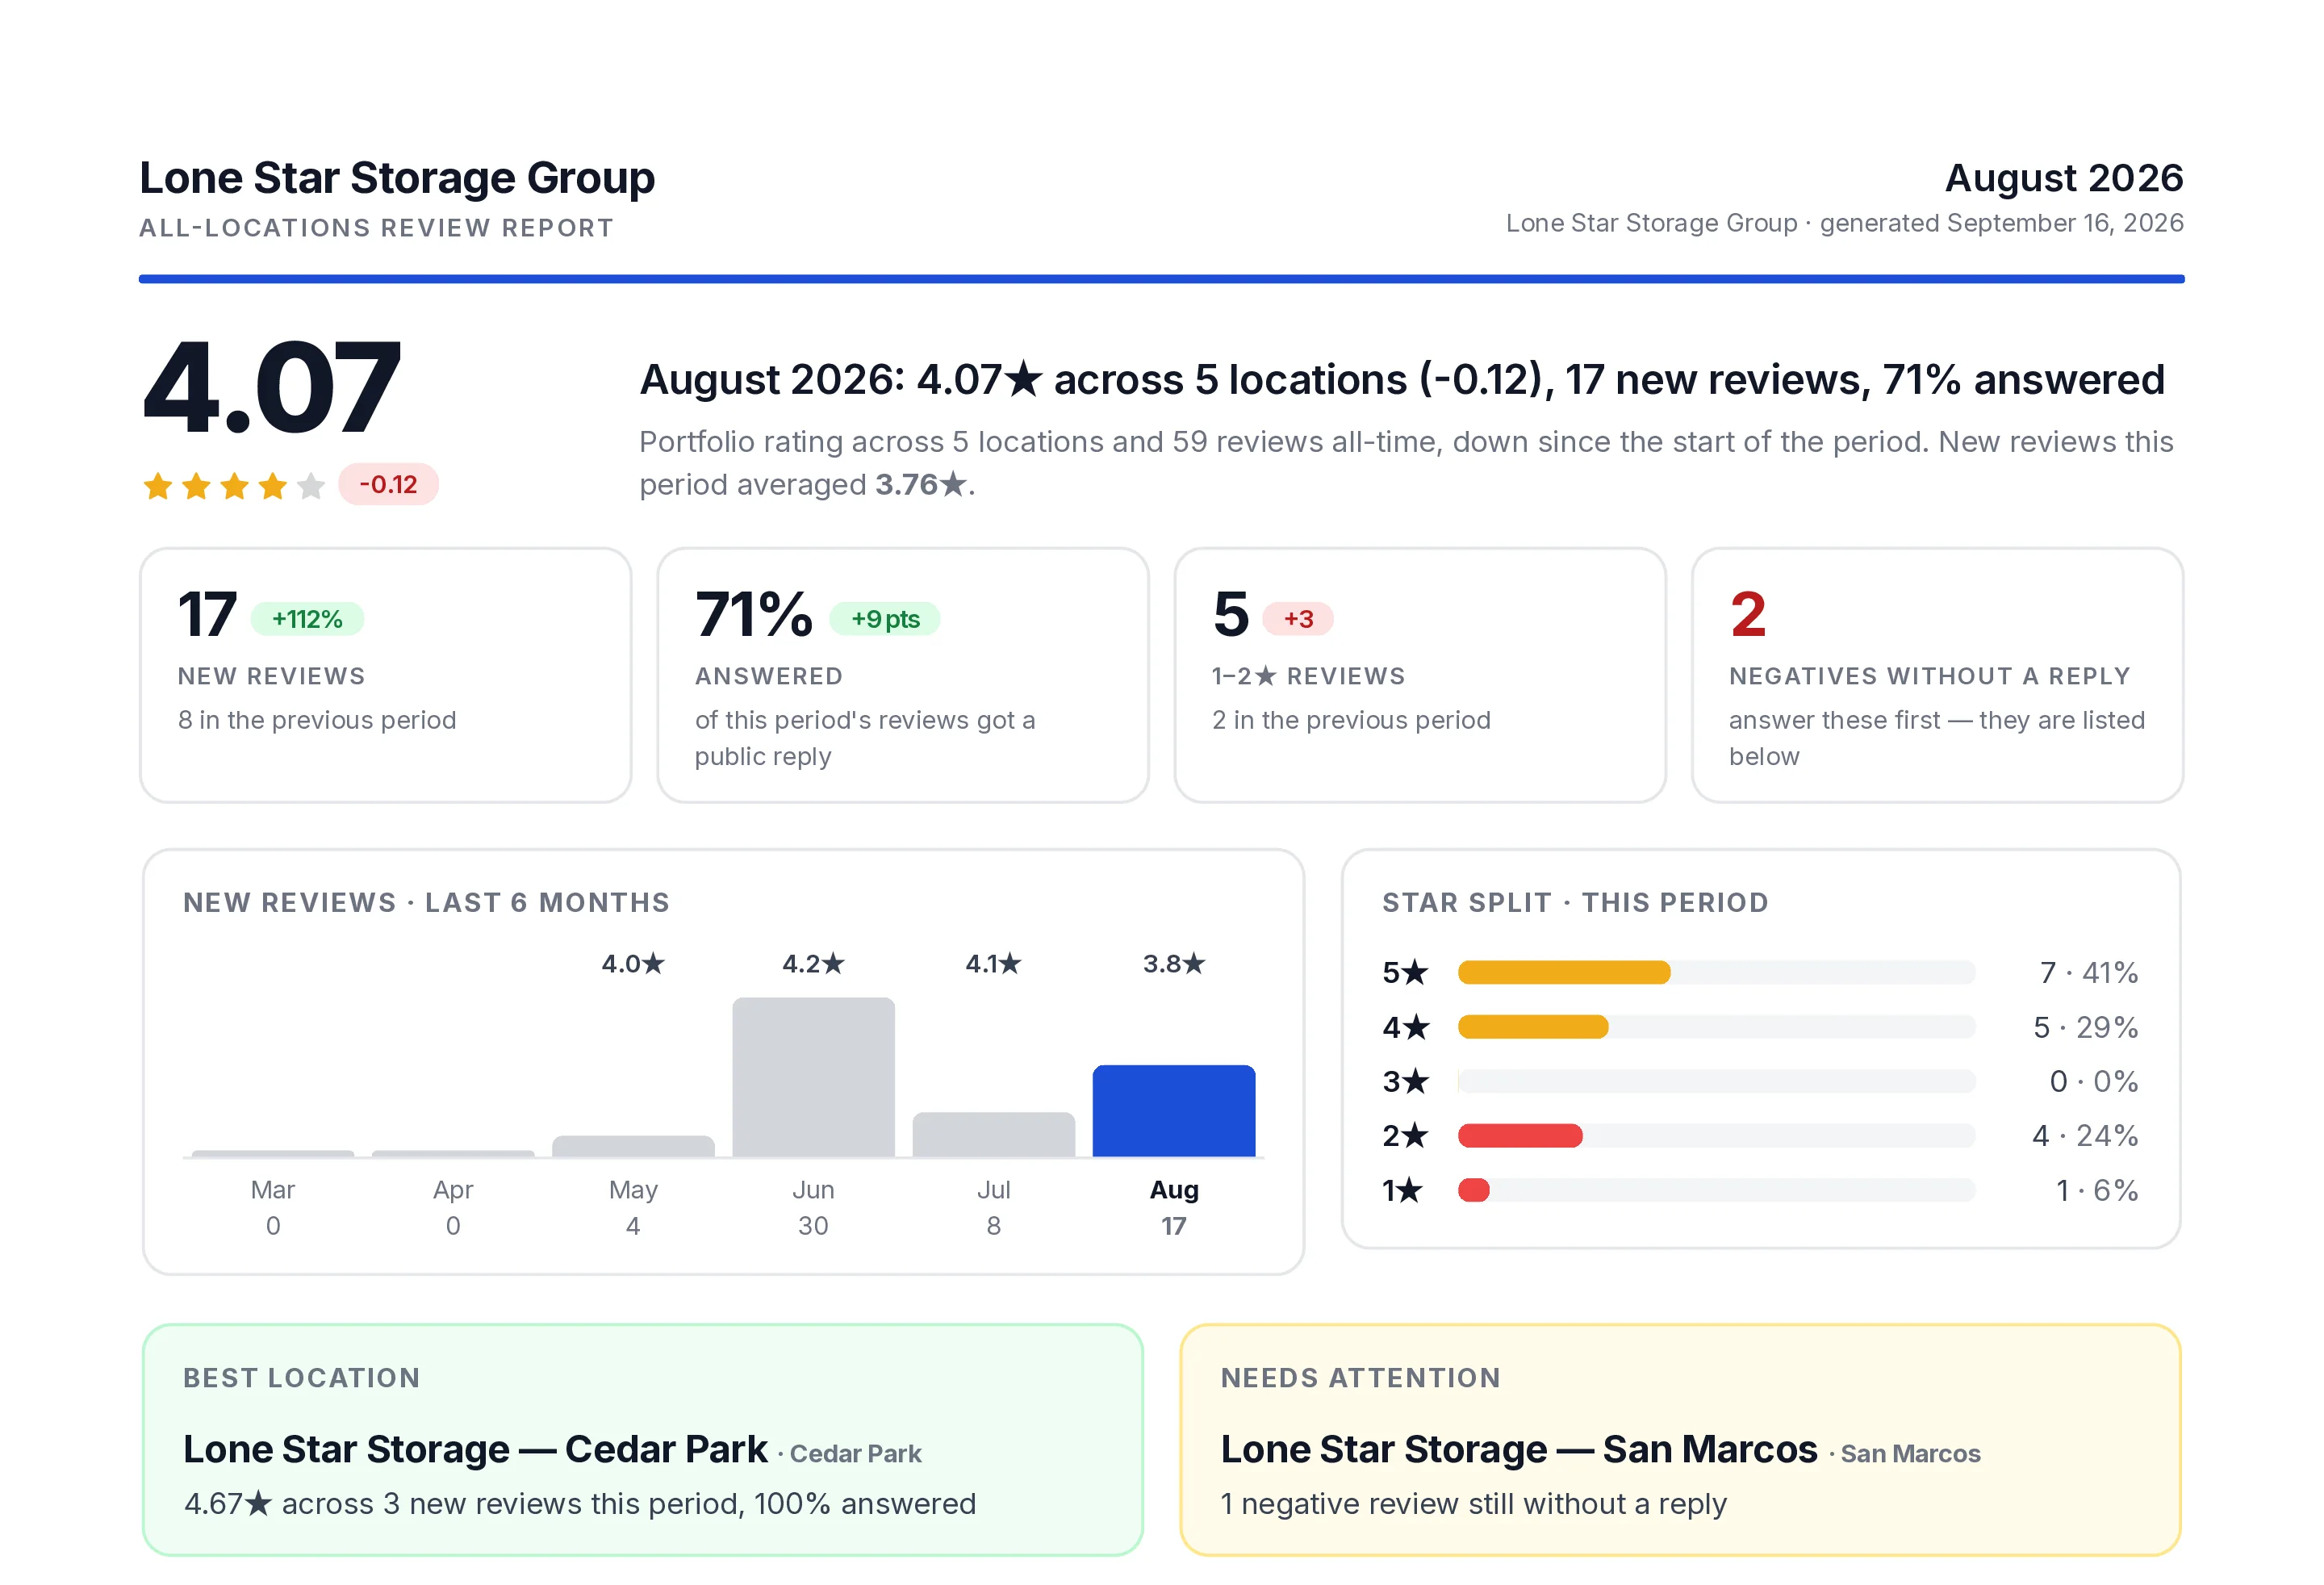The height and width of the screenshot is (1585, 2324).
Task: Click the 4★ progress bar
Action: tap(1716, 1027)
